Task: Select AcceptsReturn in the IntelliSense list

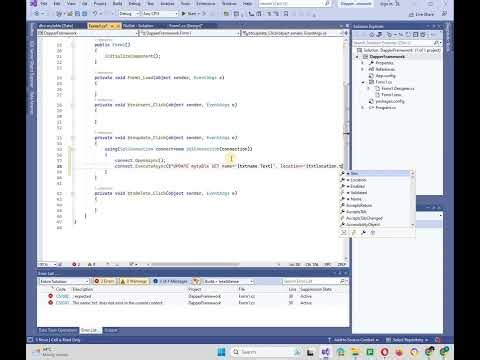Action: click(375, 205)
